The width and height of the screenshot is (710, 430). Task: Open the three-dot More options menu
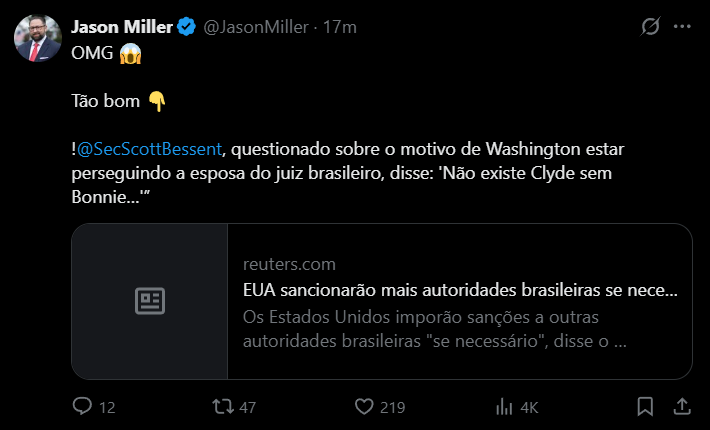(683, 27)
